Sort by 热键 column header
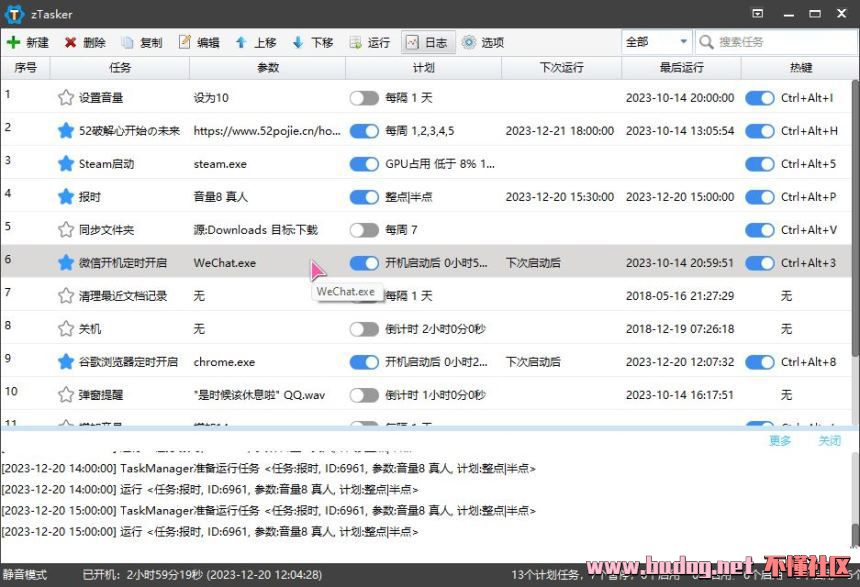 pyautogui.click(x=800, y=67)
